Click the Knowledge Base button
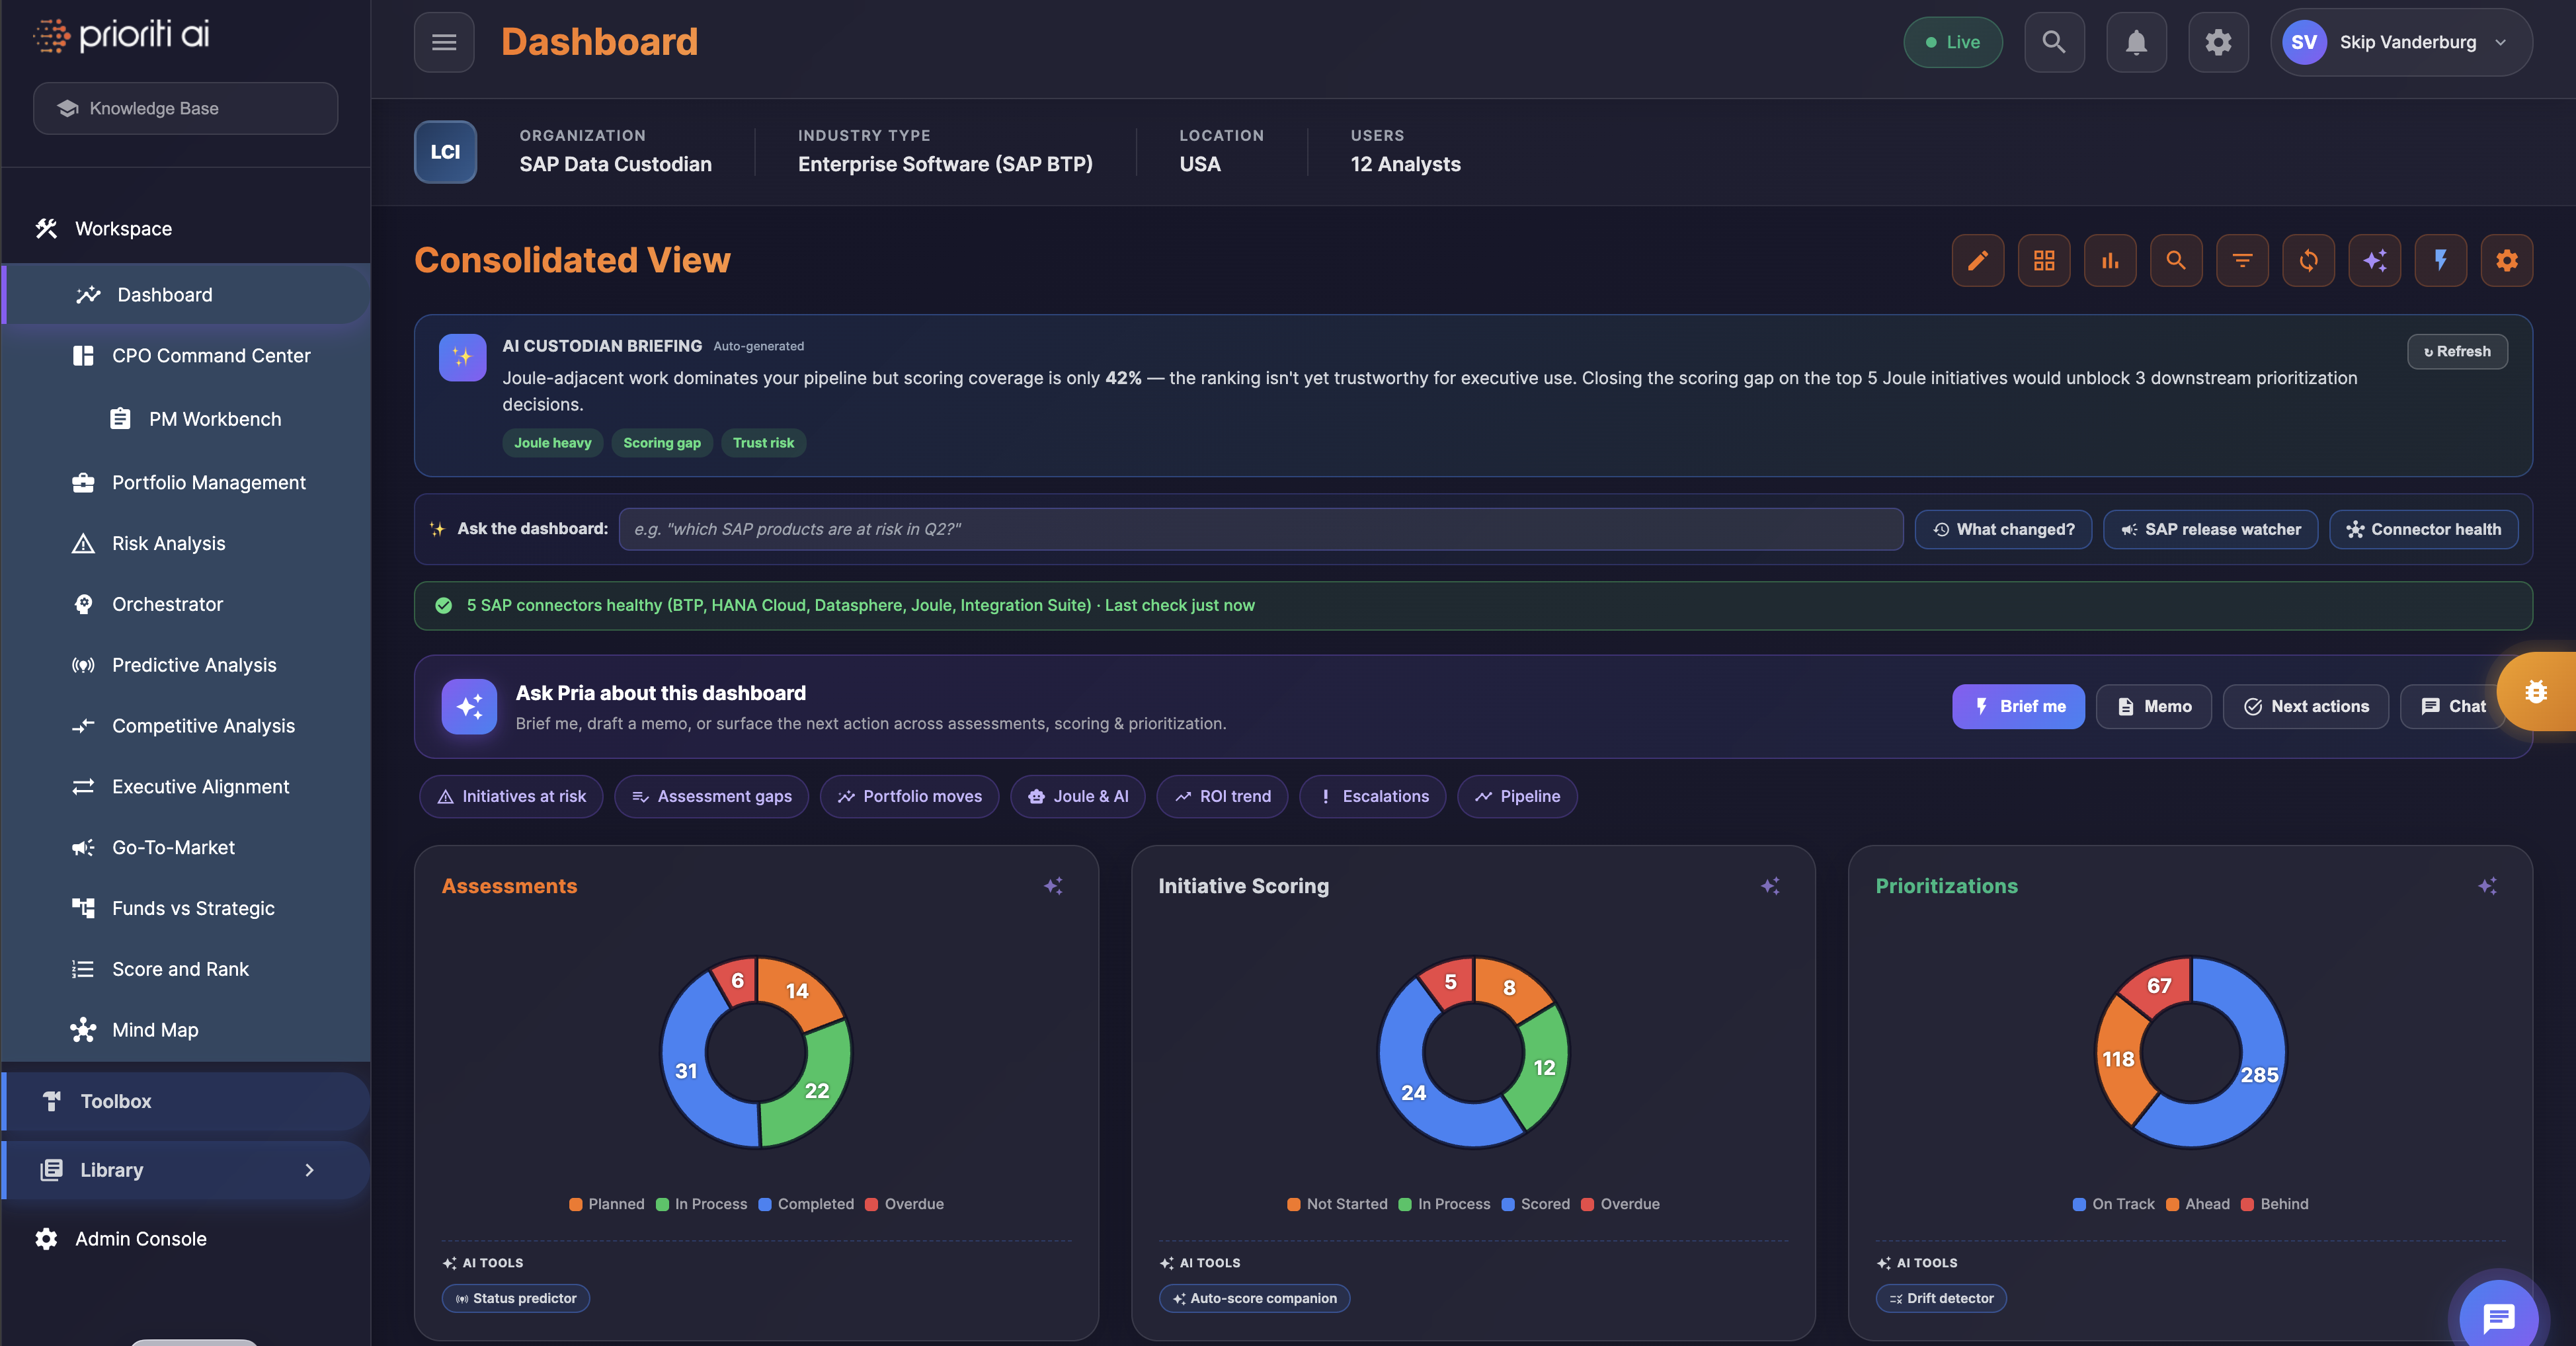2576x1346 pixels. coord(186,108)
